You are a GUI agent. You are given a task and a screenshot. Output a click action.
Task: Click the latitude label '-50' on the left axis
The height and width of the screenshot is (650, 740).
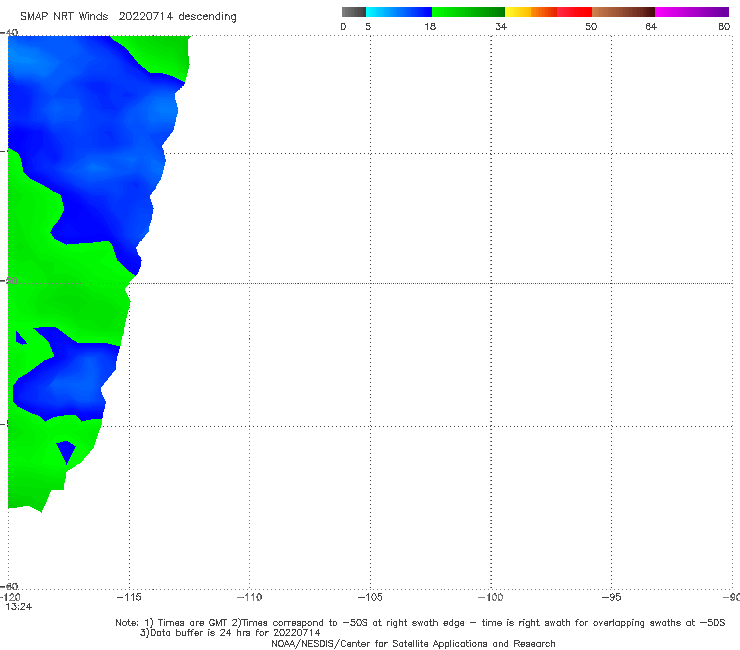coord(9,280)
